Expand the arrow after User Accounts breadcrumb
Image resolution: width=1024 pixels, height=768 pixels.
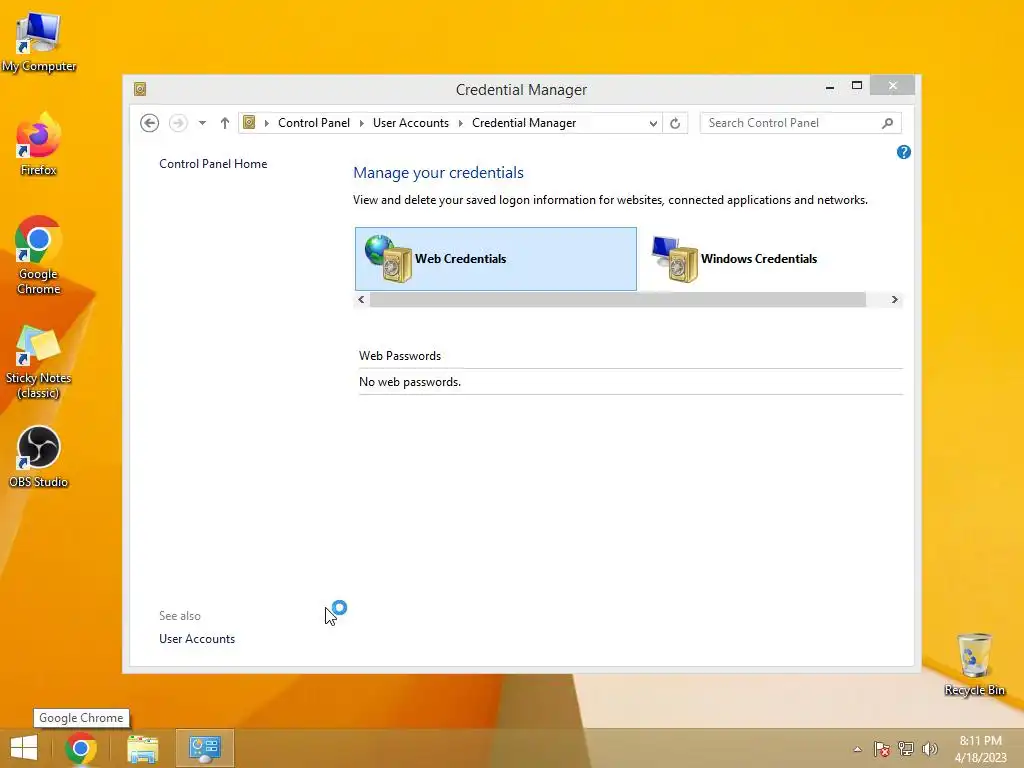pos(460,123)
